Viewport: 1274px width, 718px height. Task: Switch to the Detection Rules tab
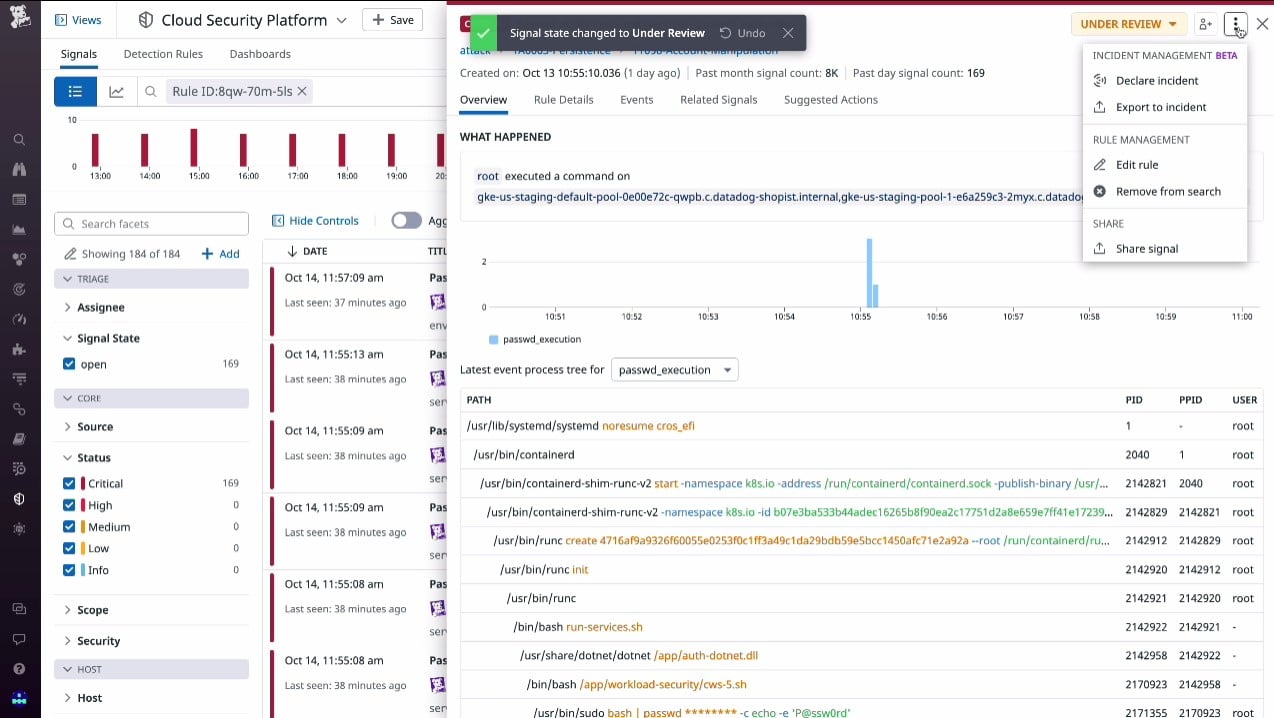163,54
